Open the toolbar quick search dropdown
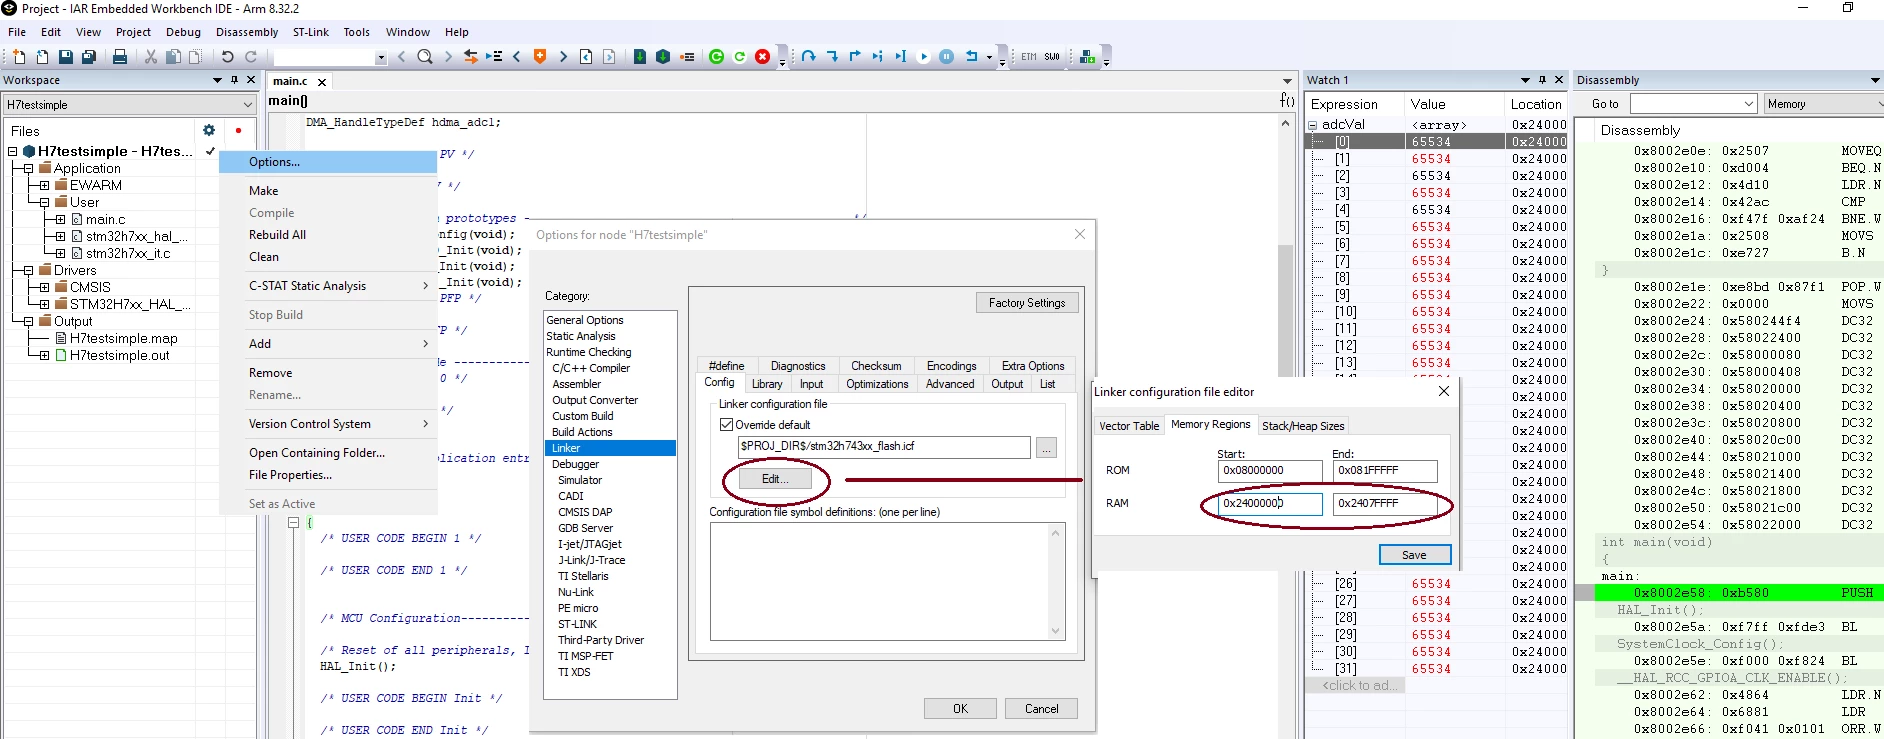Image resolution: width=1884 pixels, height=739 pixels. pos(380,58)
